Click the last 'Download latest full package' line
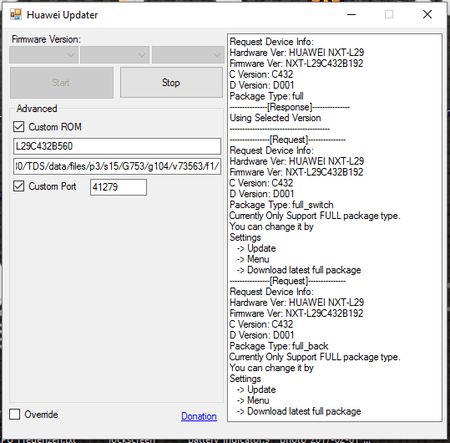 pos(299,411)
